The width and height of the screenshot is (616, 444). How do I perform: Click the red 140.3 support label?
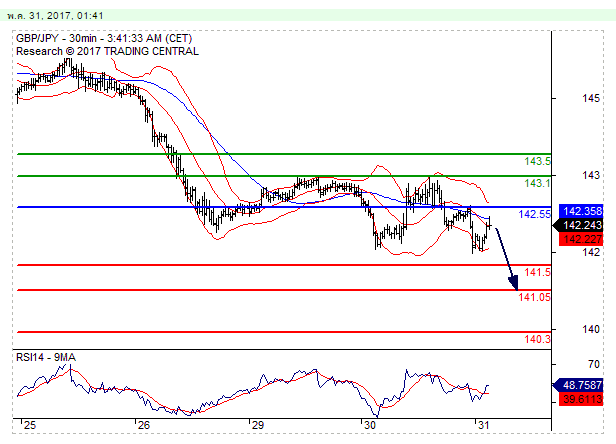pyautogui.click(x=537, y=339)
